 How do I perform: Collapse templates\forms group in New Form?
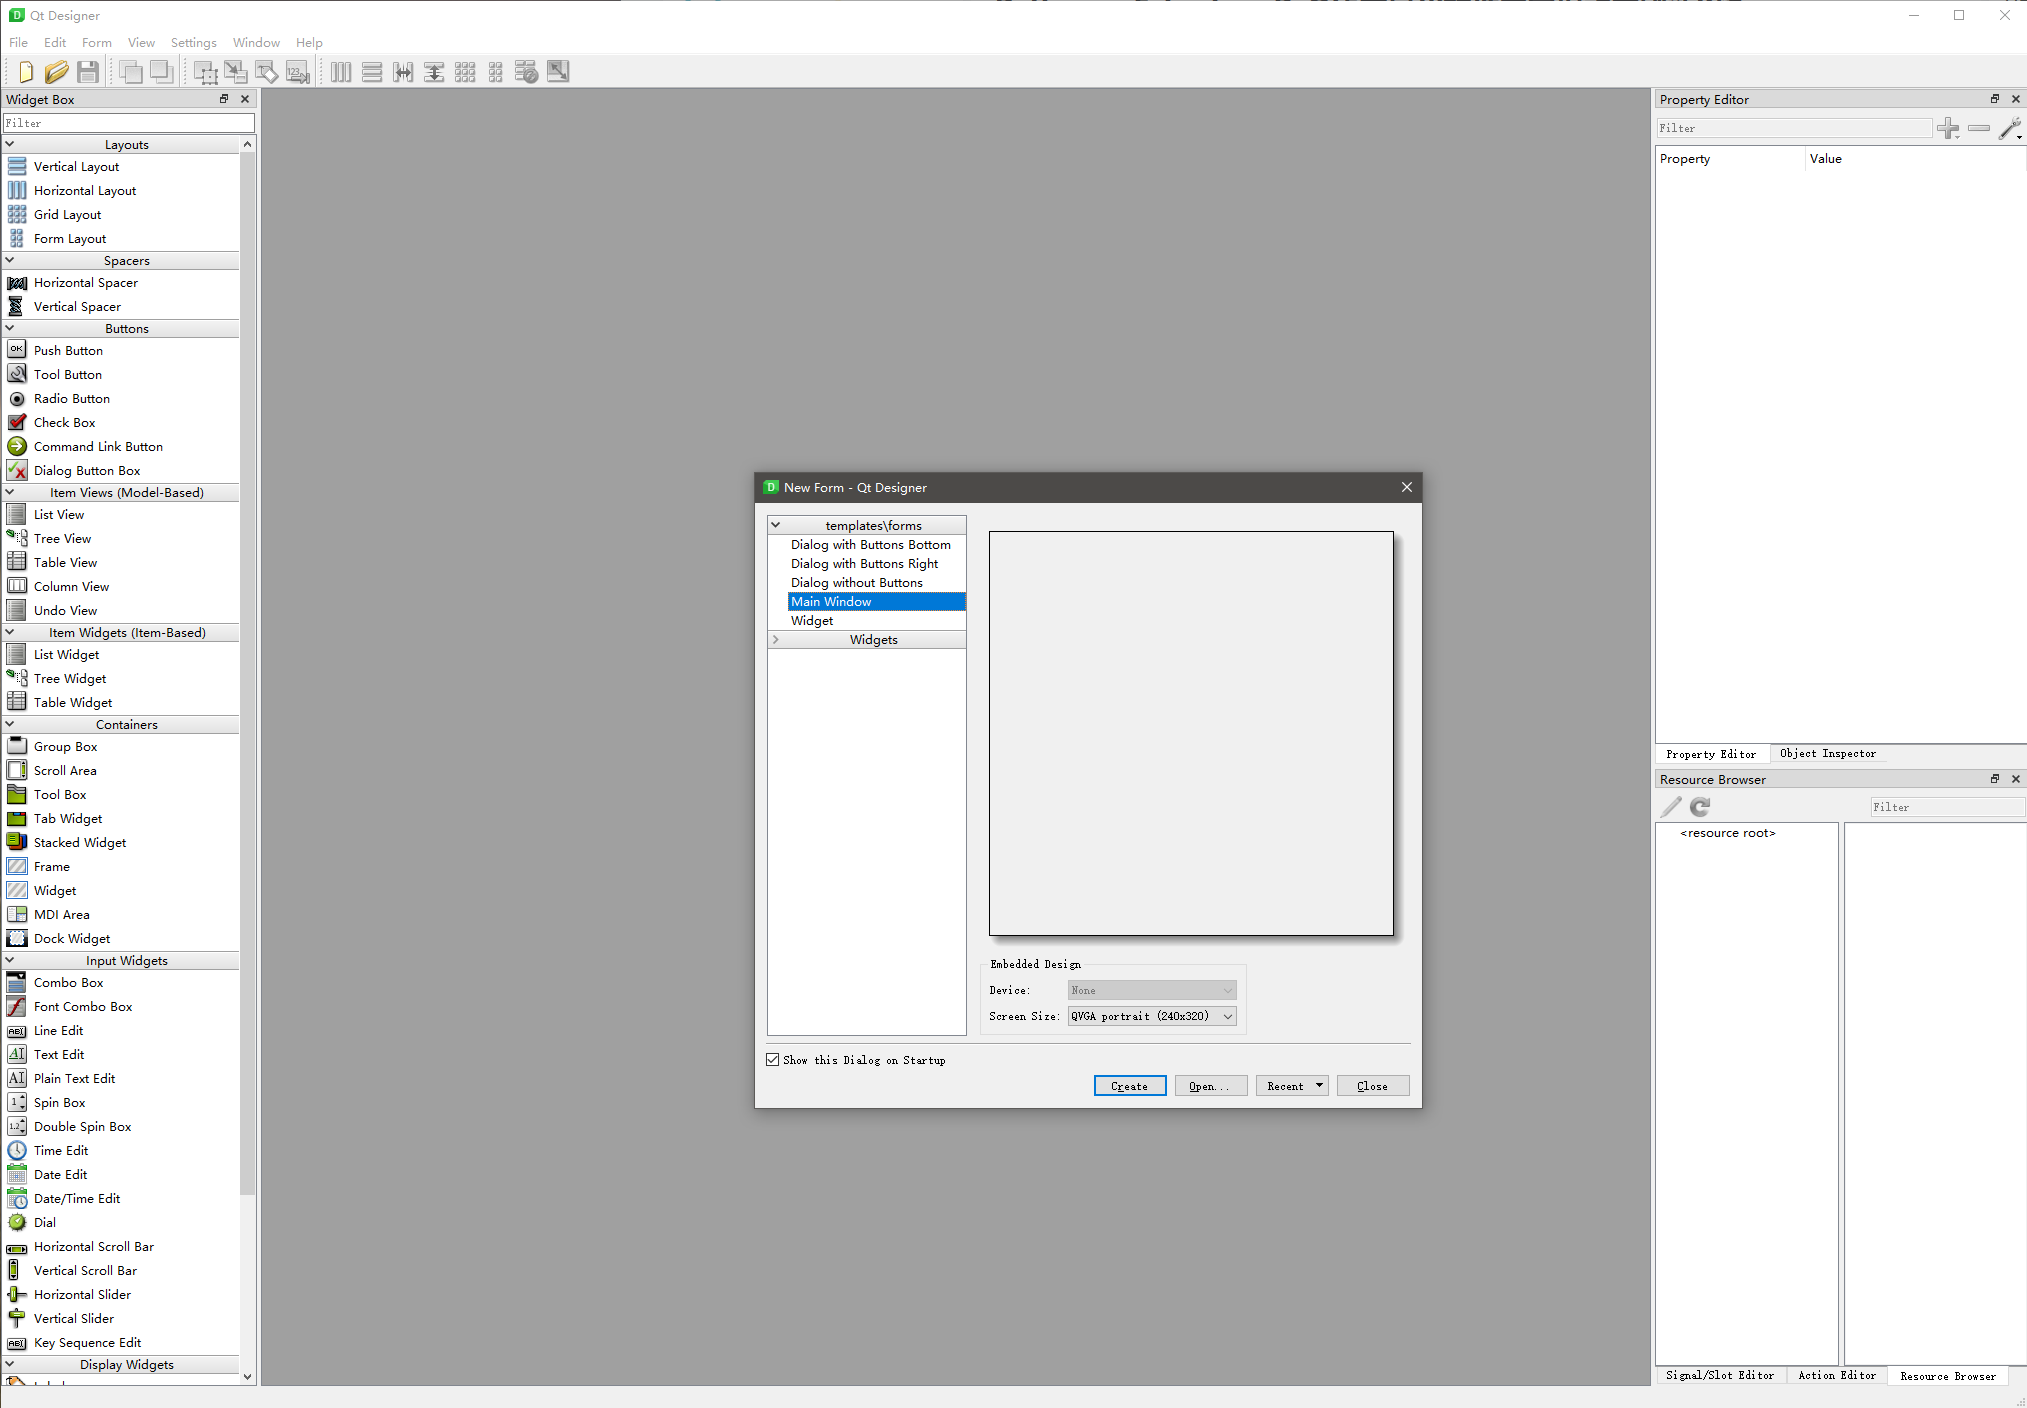(x=775, y=525)
